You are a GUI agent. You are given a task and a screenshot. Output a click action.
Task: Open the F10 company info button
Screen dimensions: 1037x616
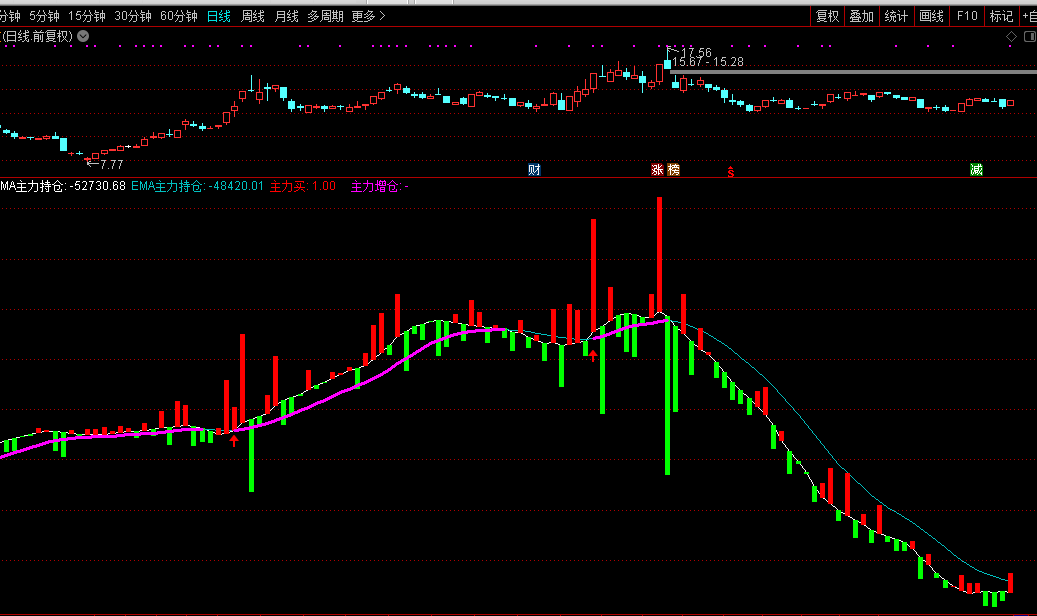[966, 16]
